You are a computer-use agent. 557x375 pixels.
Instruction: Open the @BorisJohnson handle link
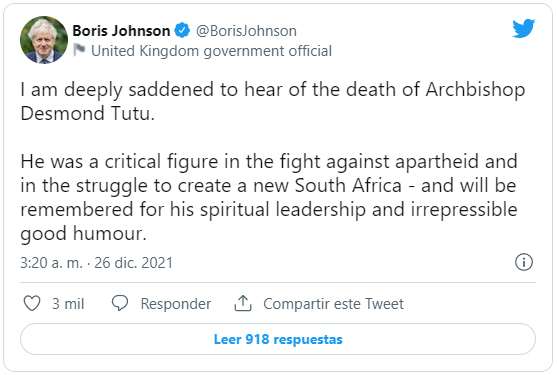click(x=246, y=31)
